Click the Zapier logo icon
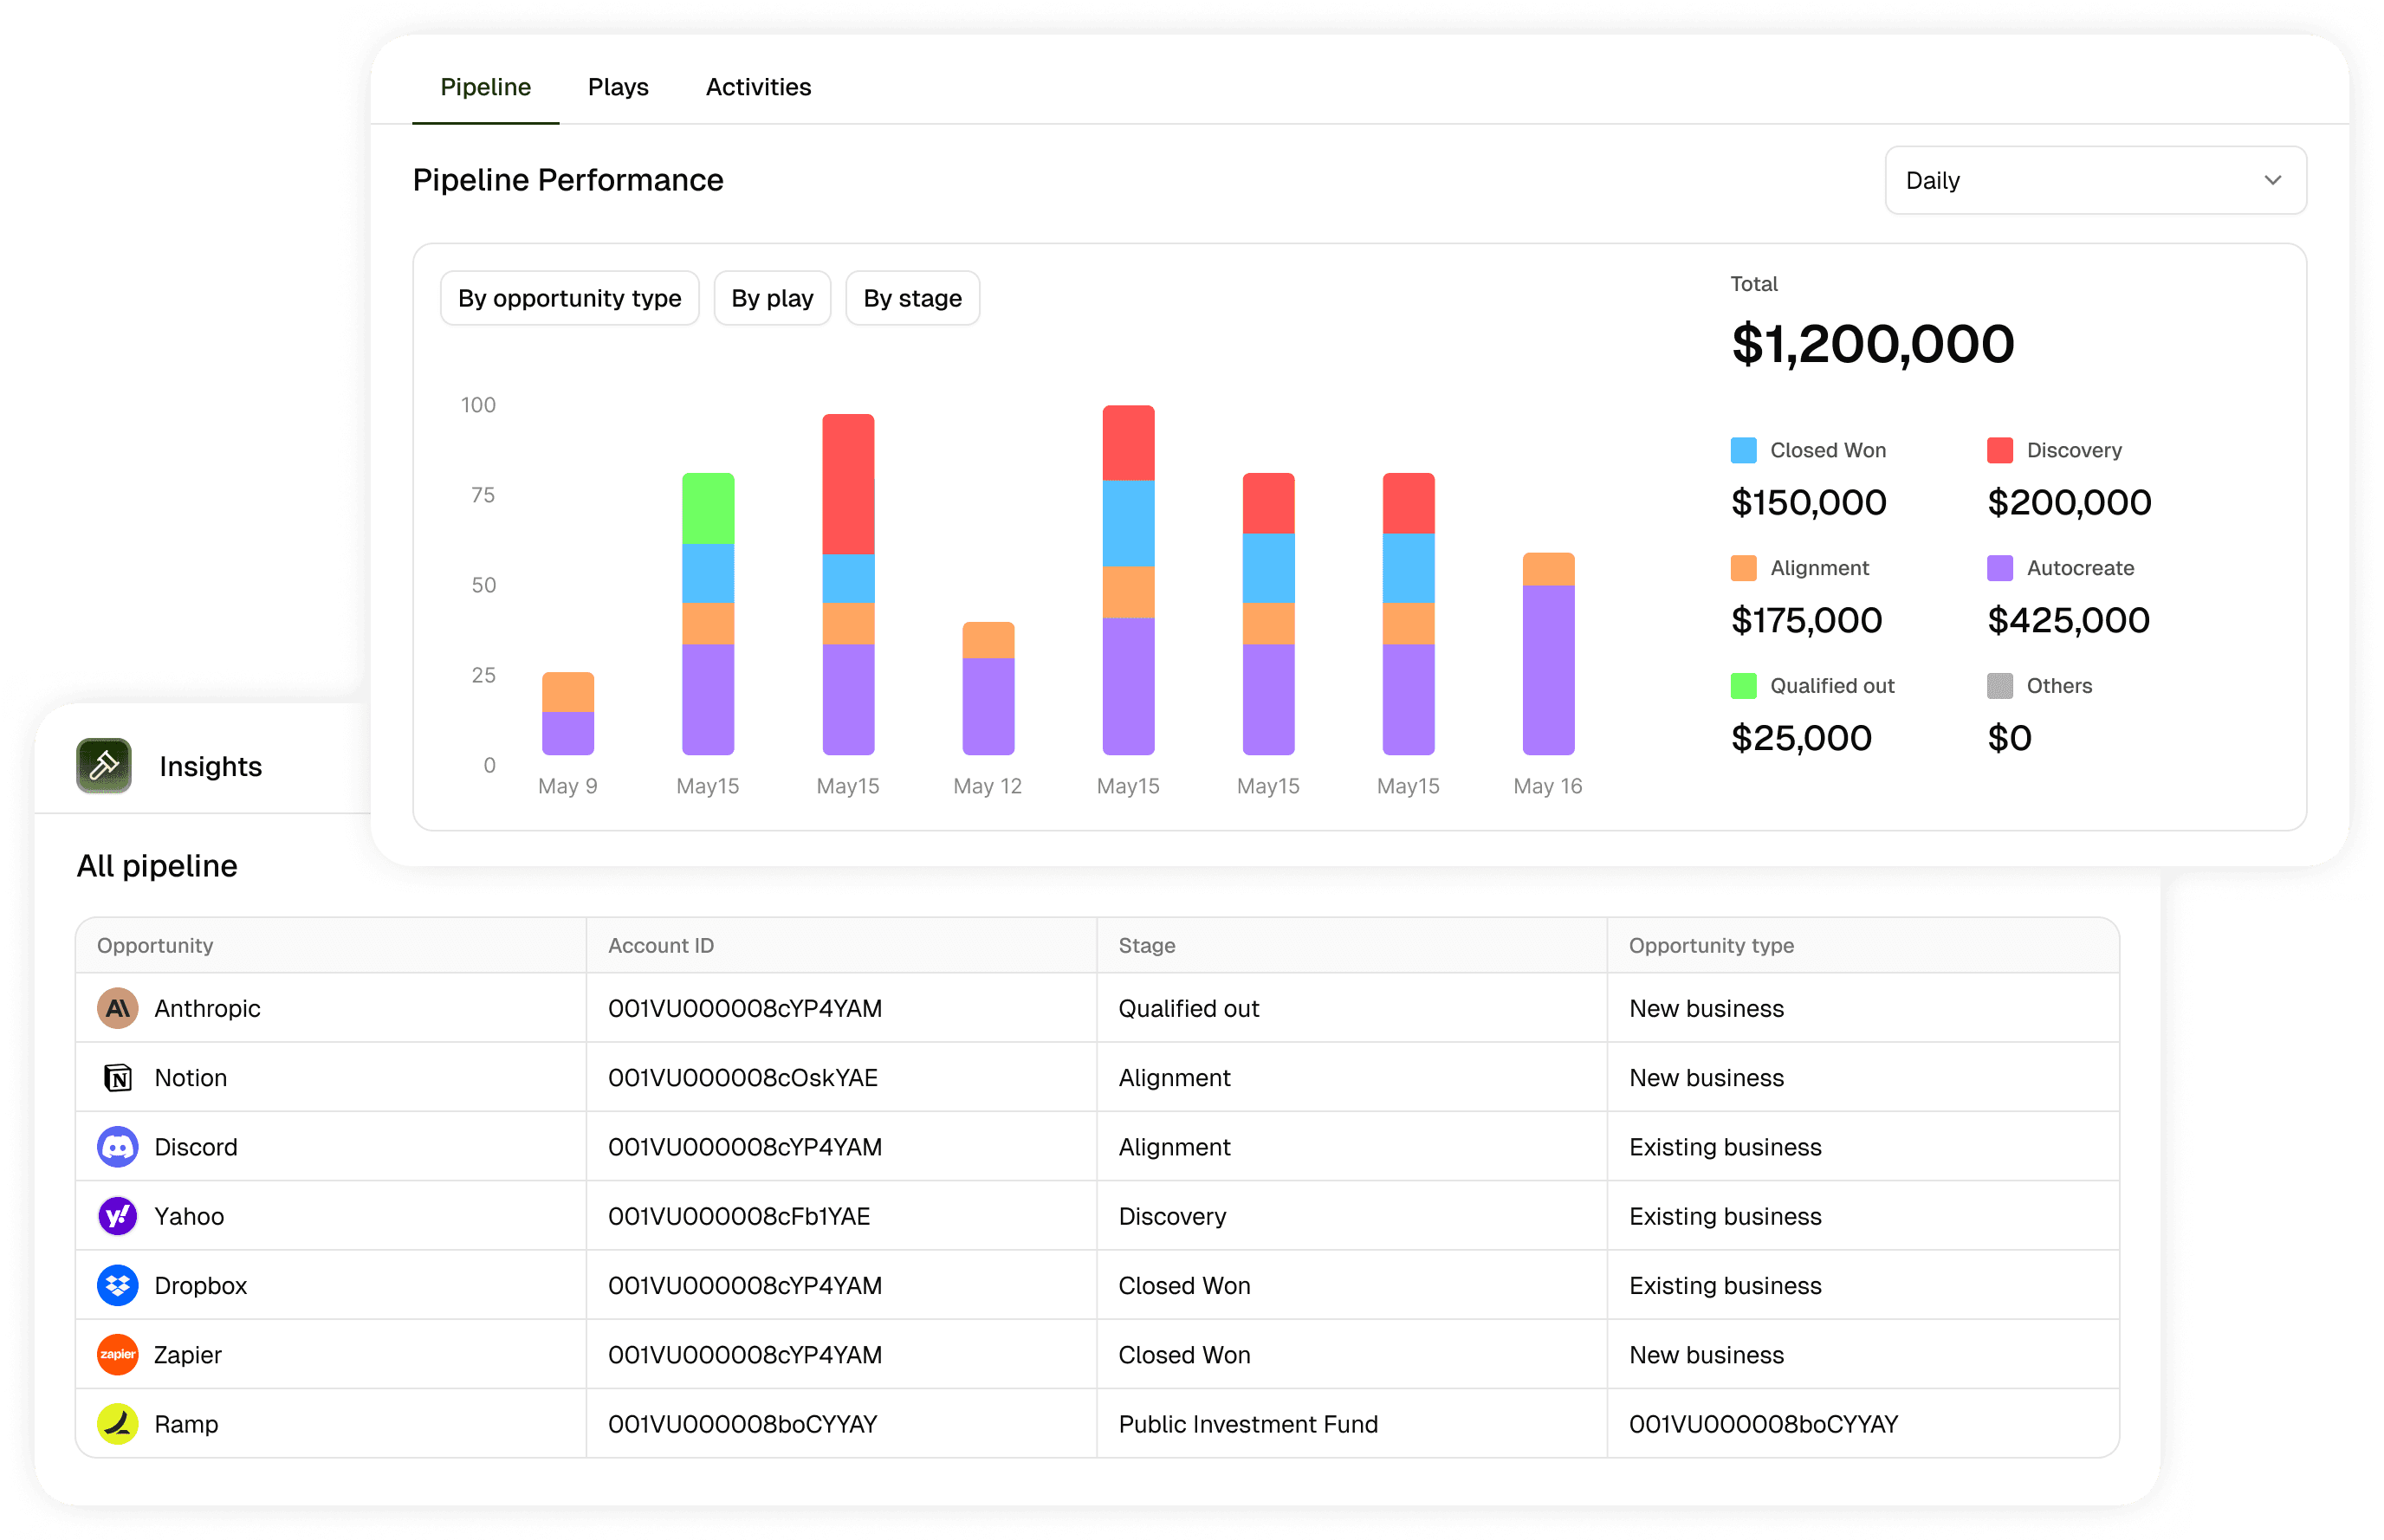Viewport: 2384px width, 1540px height. (118, 1354)
